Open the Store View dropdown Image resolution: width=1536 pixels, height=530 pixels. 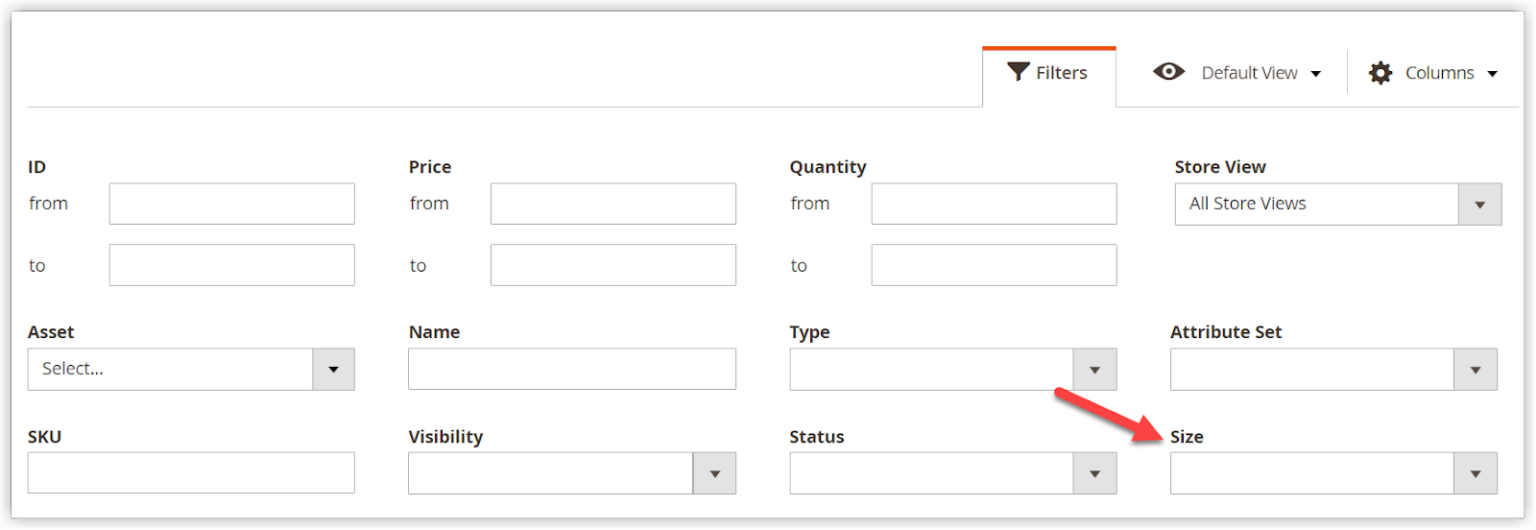(1337, 204)
